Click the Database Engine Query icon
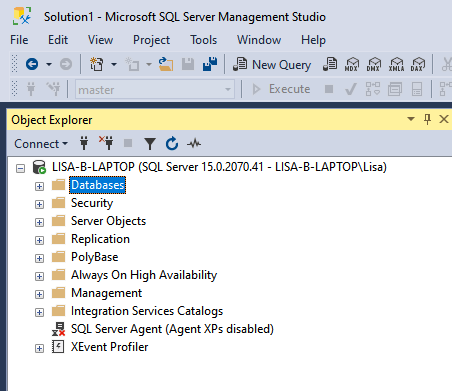 [x=330, y=64]
